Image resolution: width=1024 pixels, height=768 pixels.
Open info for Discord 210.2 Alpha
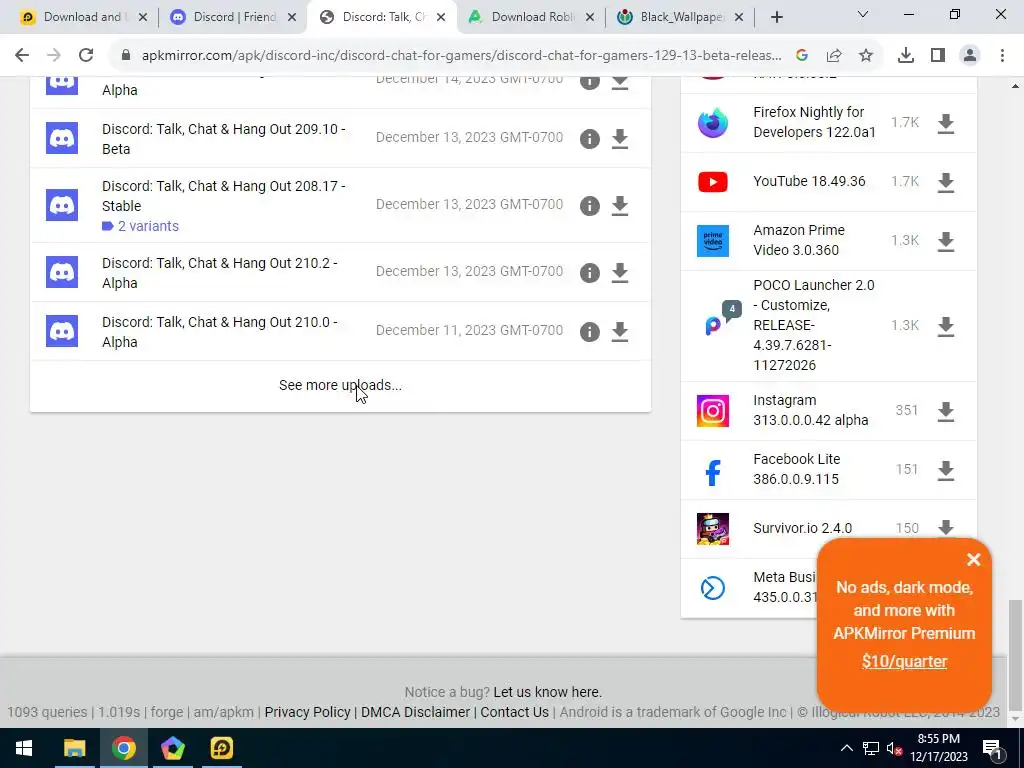click(589, 273)
